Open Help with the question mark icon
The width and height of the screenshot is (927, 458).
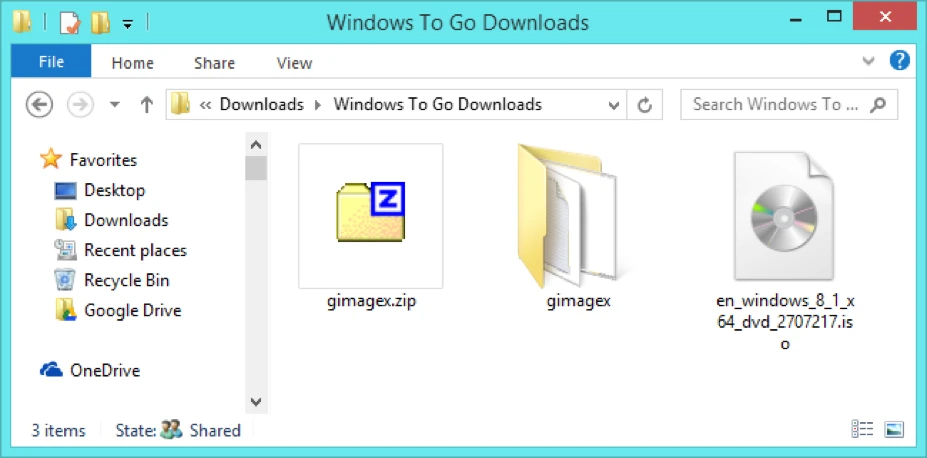(899, 60)
